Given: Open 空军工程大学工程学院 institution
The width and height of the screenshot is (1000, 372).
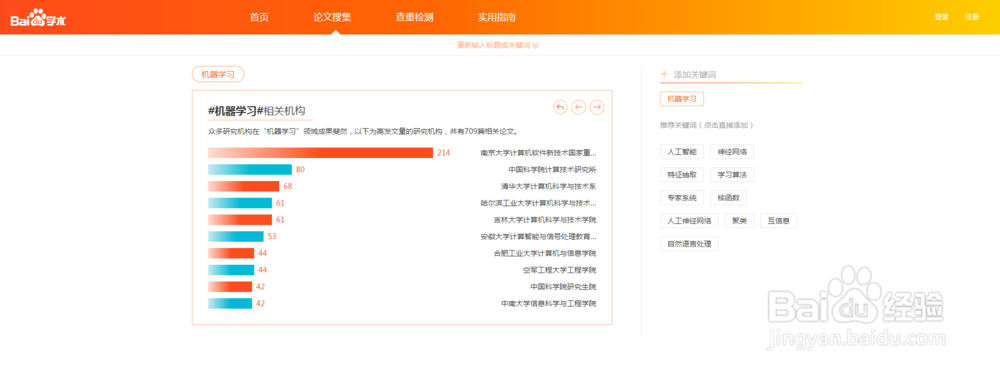Looking at the screenshot, I should [559, 270].
